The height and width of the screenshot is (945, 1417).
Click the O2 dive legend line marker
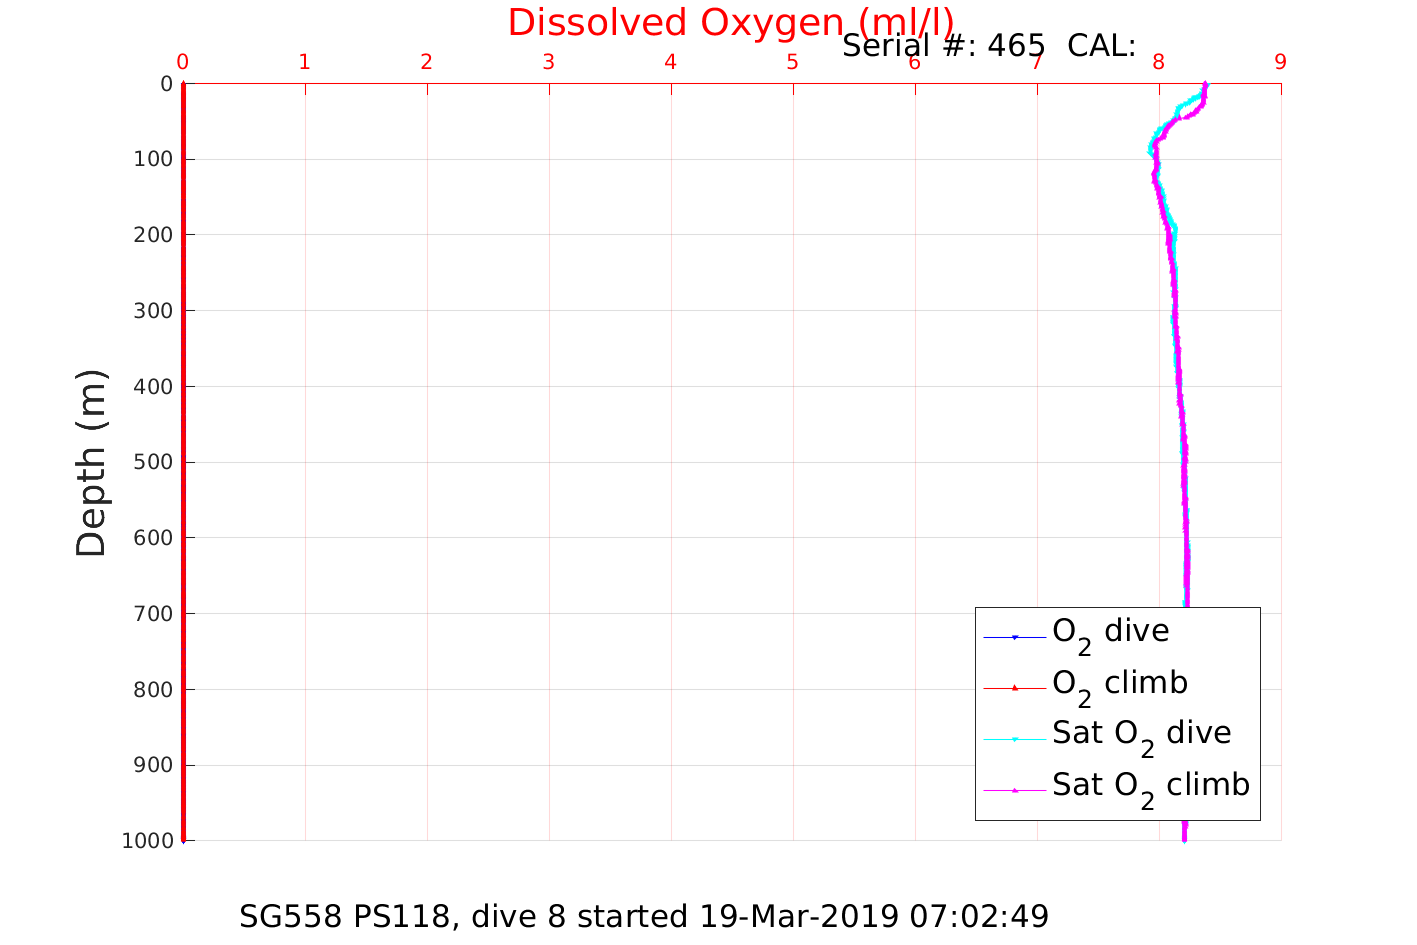pyautogui.click(x=1014, y=637)
